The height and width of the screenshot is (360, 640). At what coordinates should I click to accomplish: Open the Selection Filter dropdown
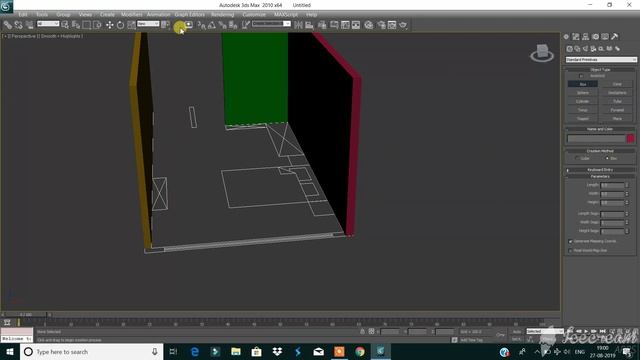[x=48, y=24]
